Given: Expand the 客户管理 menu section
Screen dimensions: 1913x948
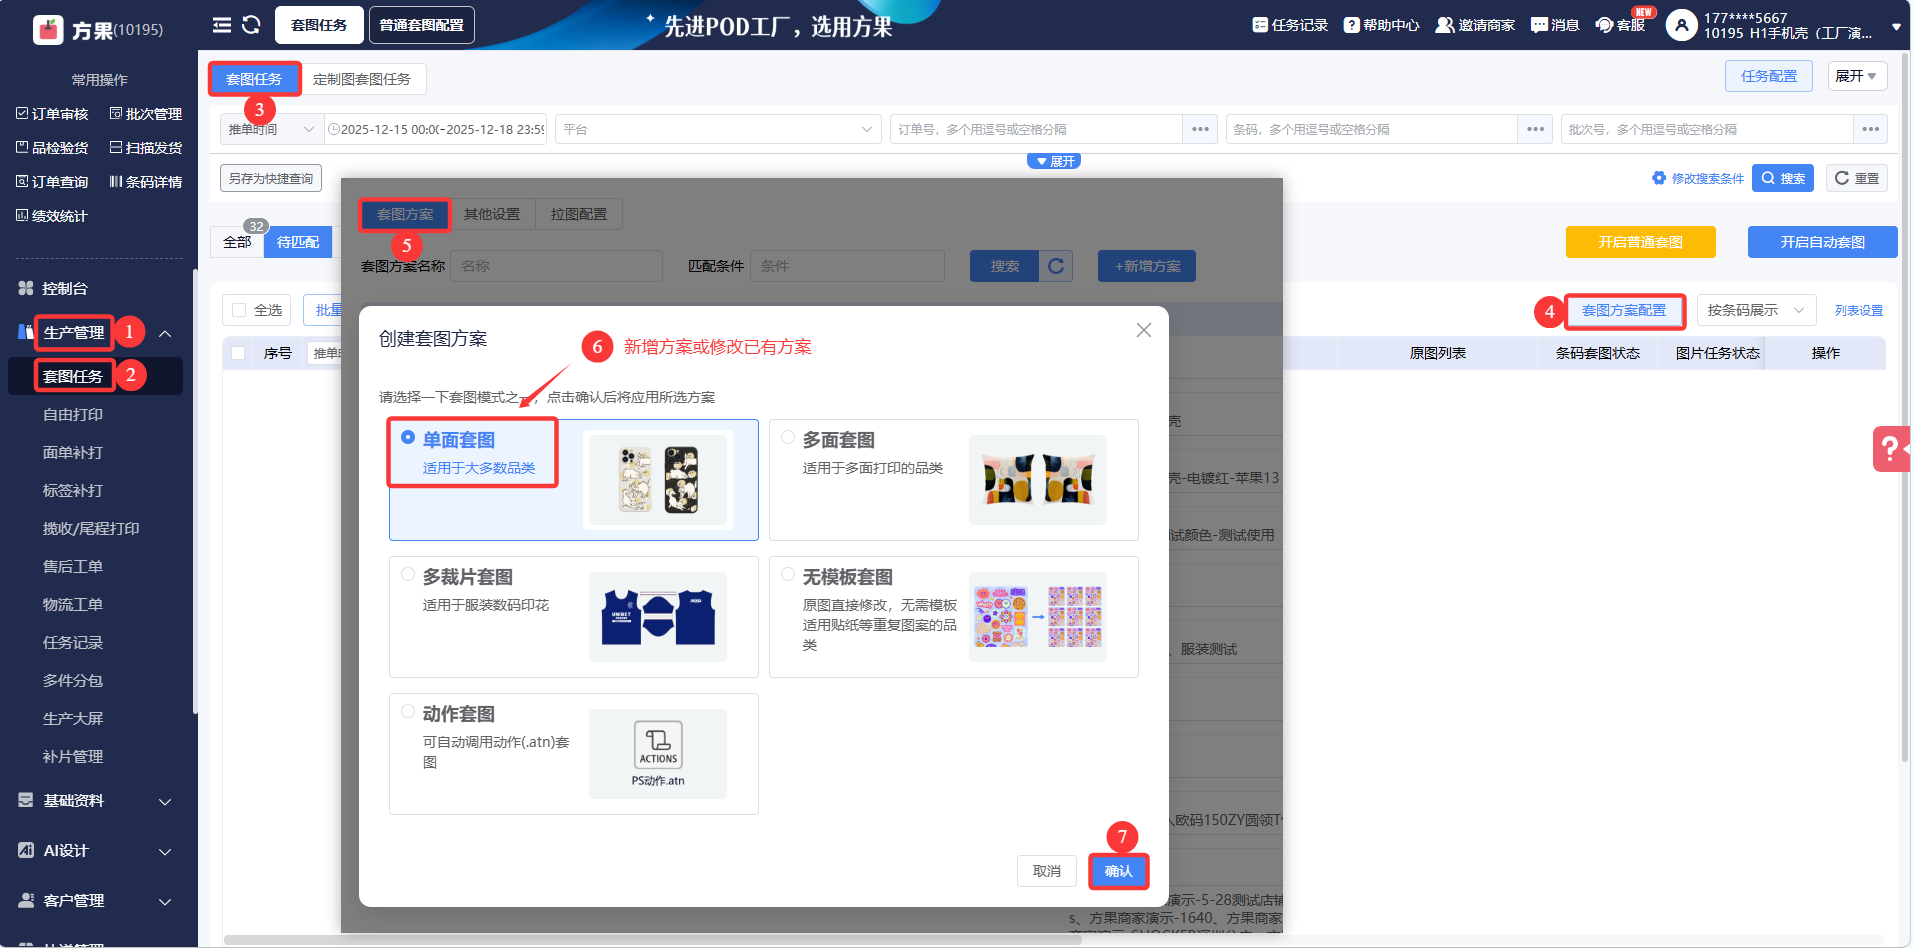Looking at the screenshot, I should [166, 901].
